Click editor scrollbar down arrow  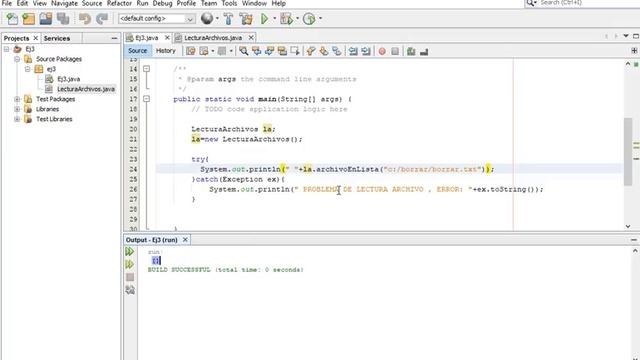point(628,226)
